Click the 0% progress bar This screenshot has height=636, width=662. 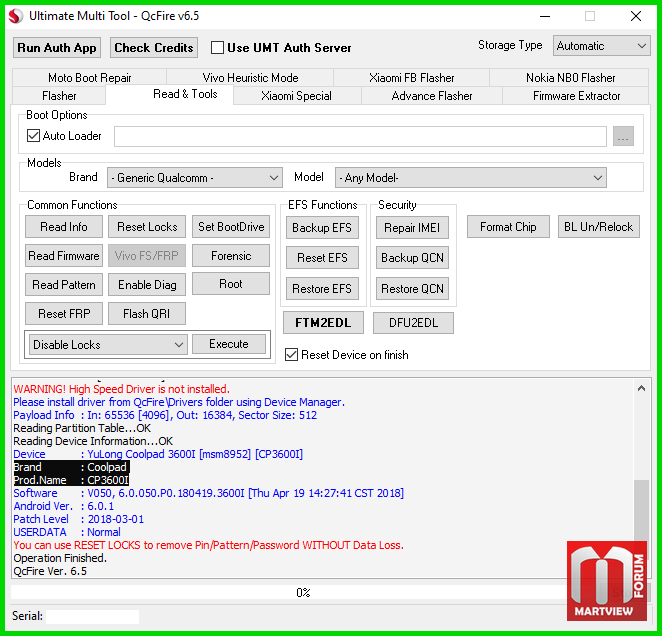click(x=303, y=593)
